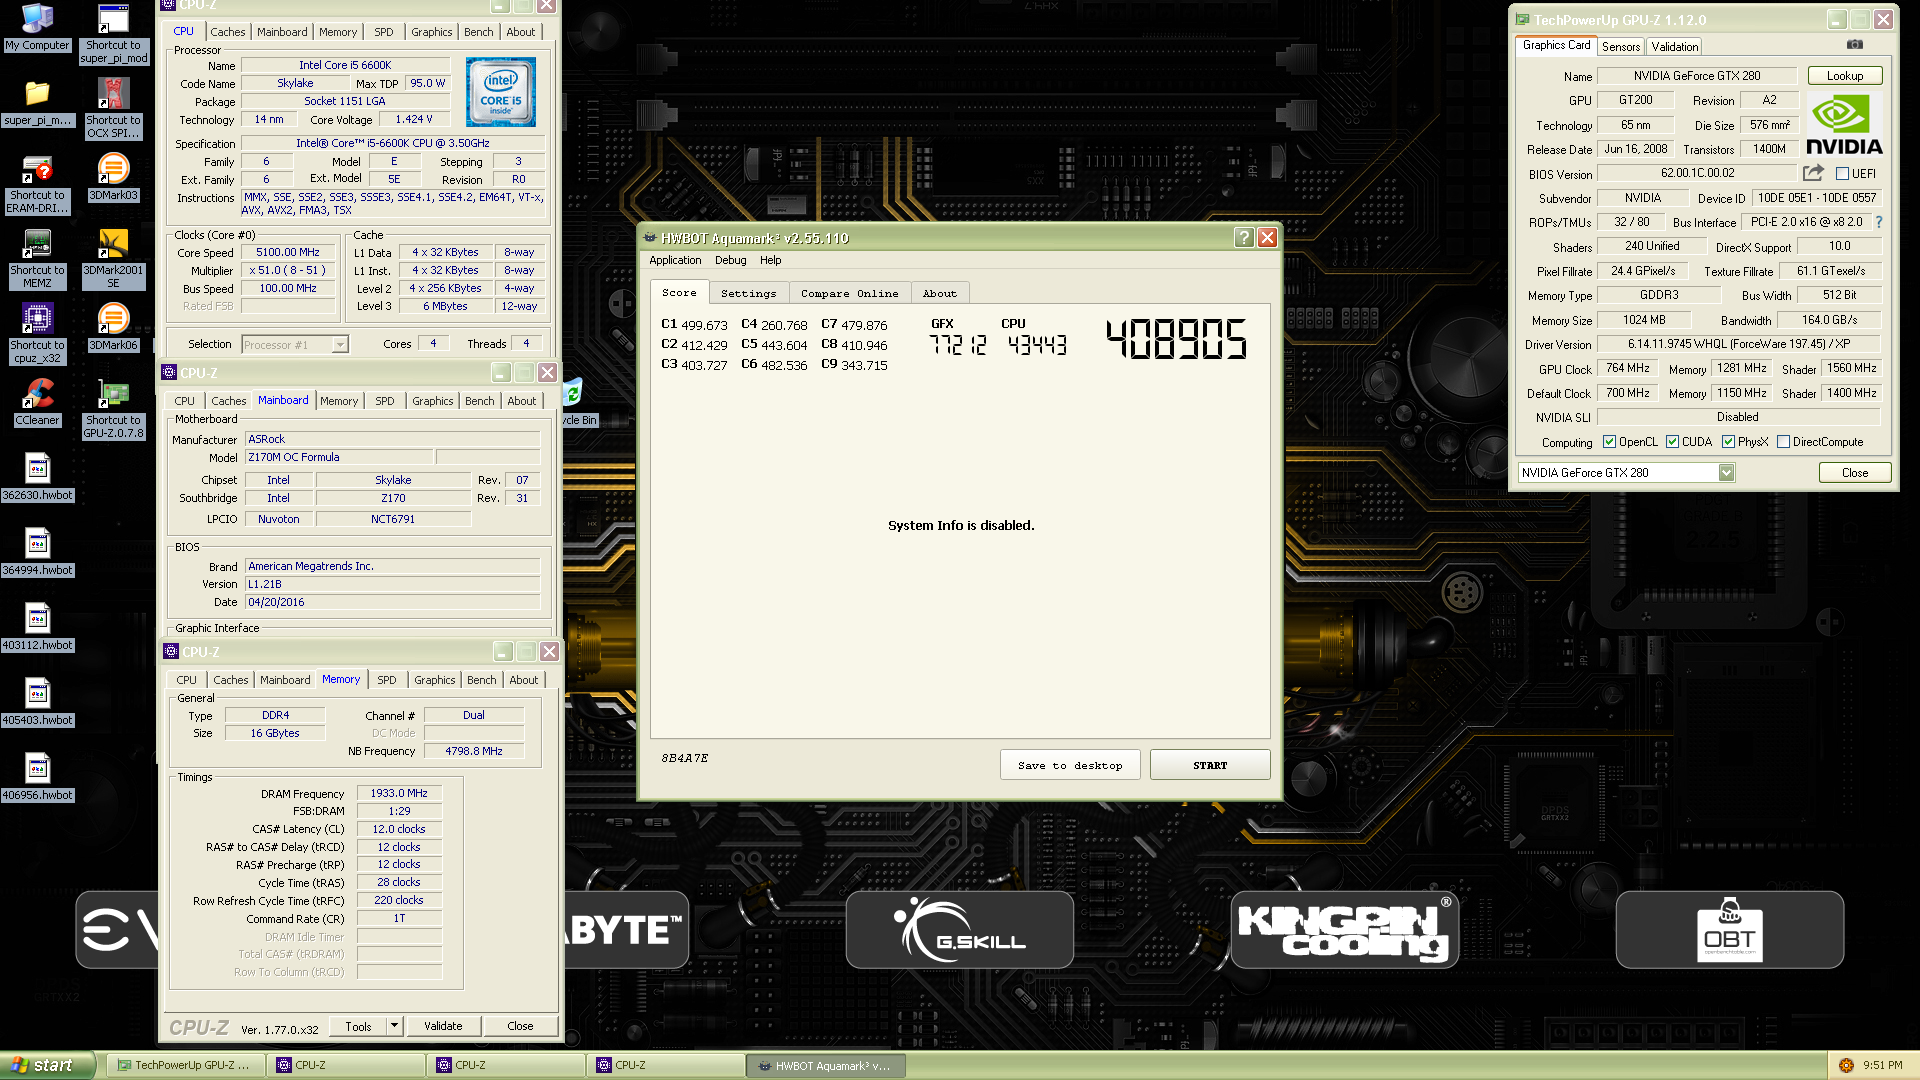Toggle the CUDA checkbox
This screenshot has width=1920, height=1080.
pyautogui.click(x=1672, y=442)
